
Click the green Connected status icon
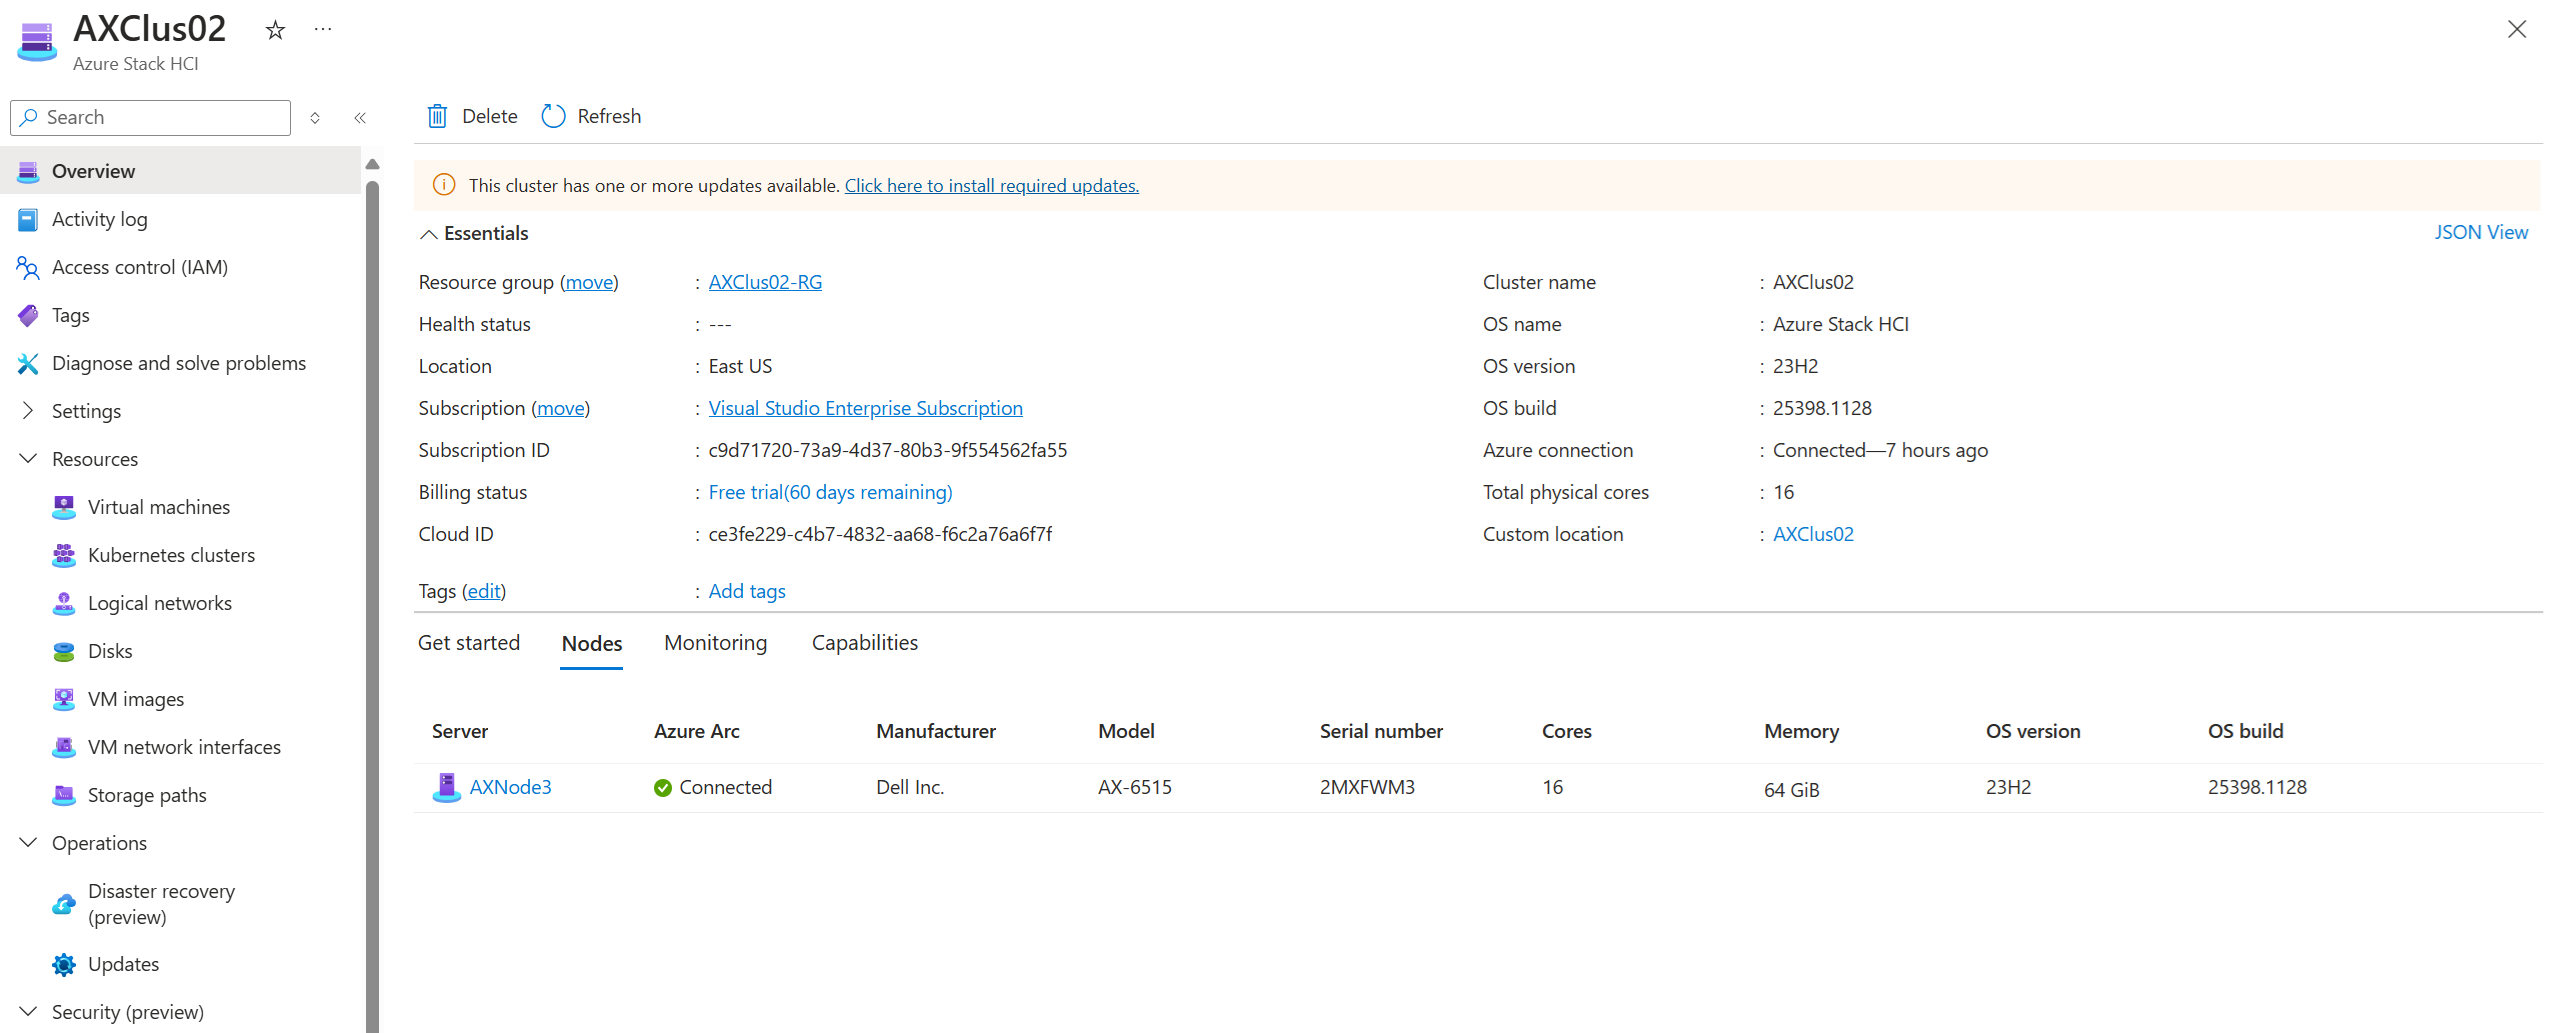662,788
